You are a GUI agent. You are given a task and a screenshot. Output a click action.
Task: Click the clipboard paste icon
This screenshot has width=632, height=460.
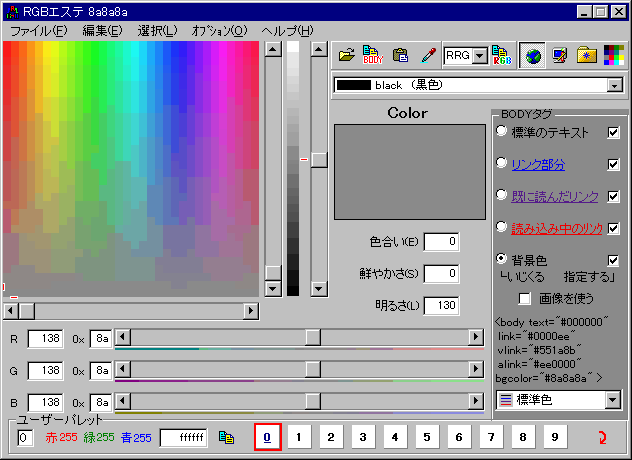[x=400, y=56]
